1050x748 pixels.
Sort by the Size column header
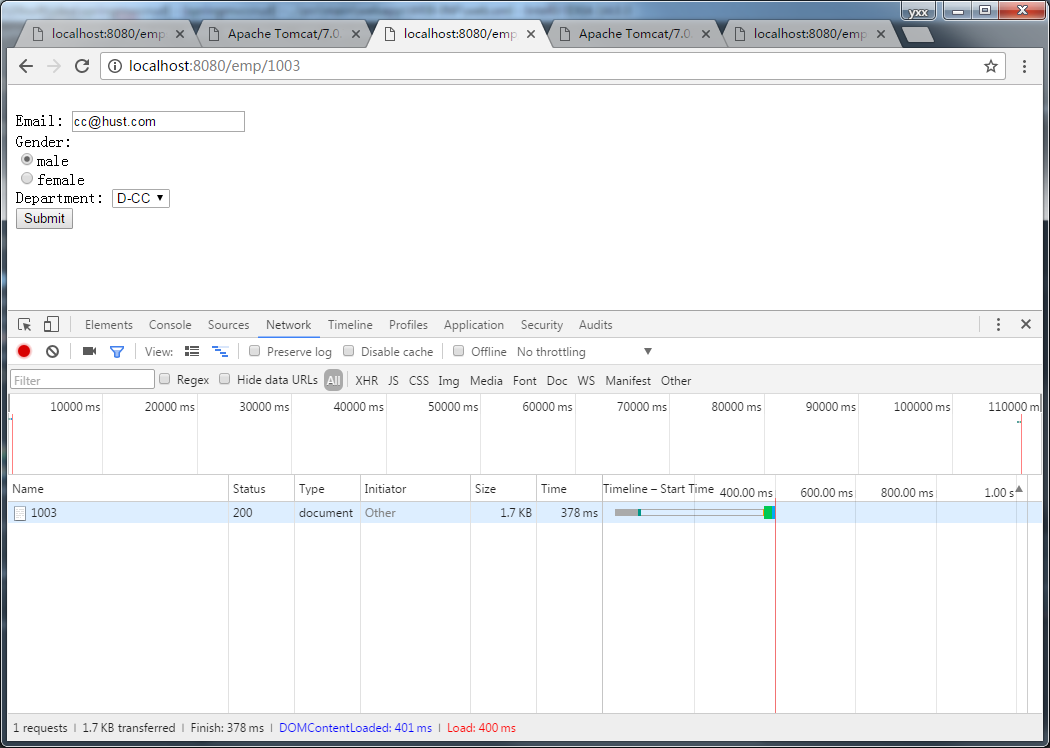click(503, 489)
